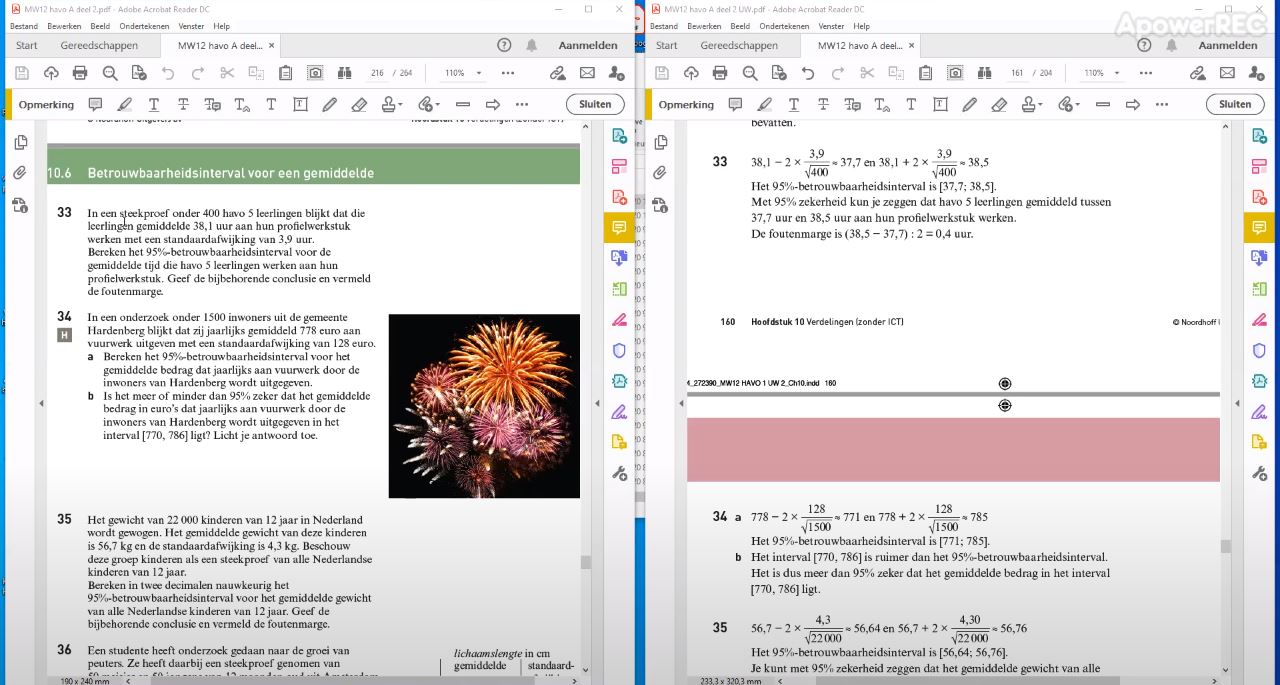This screenshot has width=1280, height=685.
Task: Open binoculars find tool in left window
Action: point(345,73)
